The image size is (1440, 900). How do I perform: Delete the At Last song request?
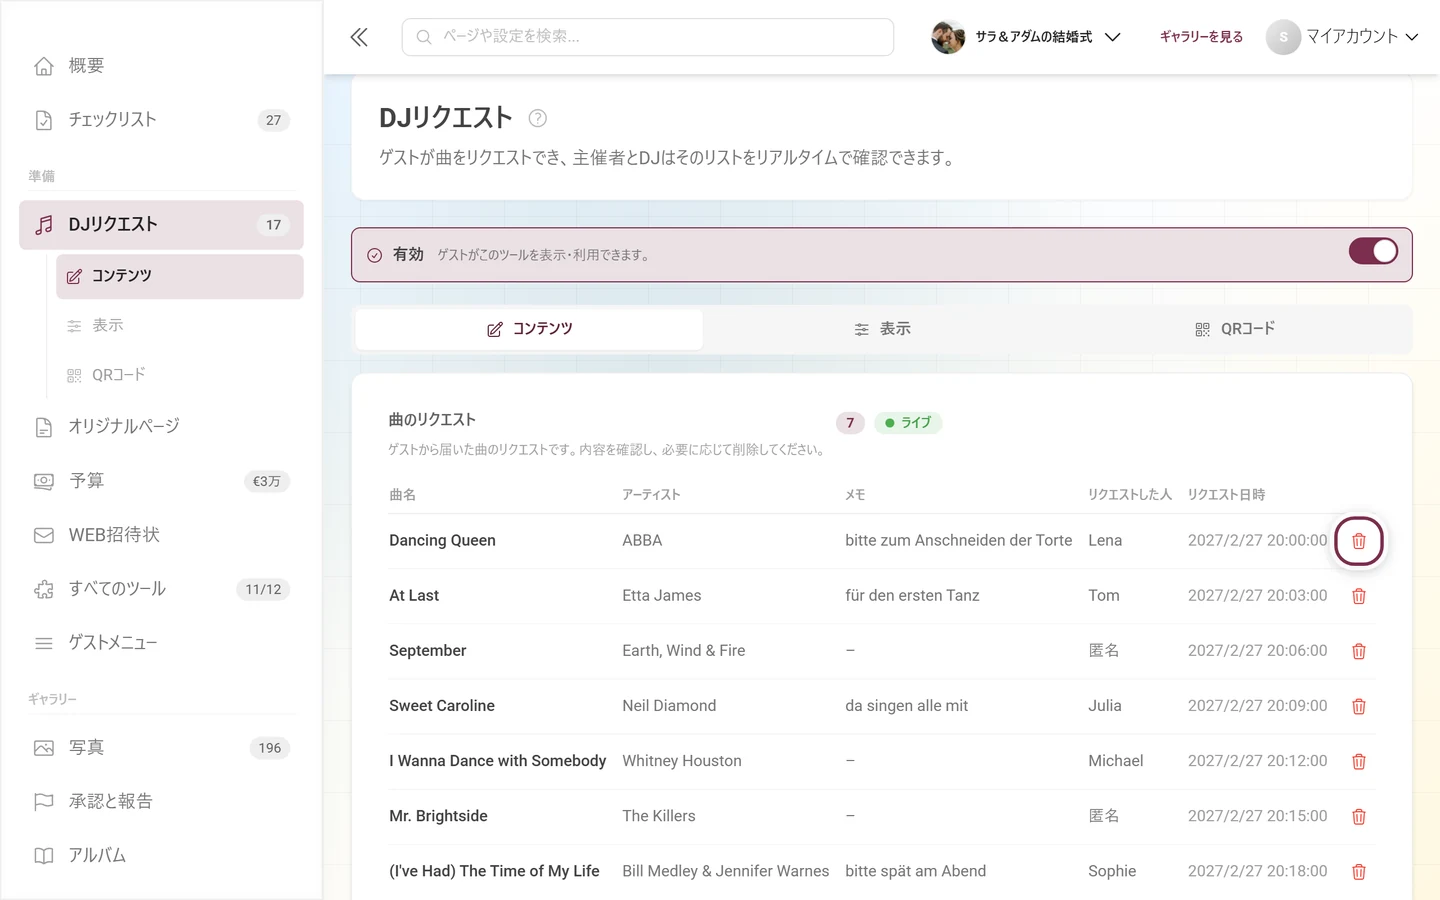click(x=1358, y=596)
